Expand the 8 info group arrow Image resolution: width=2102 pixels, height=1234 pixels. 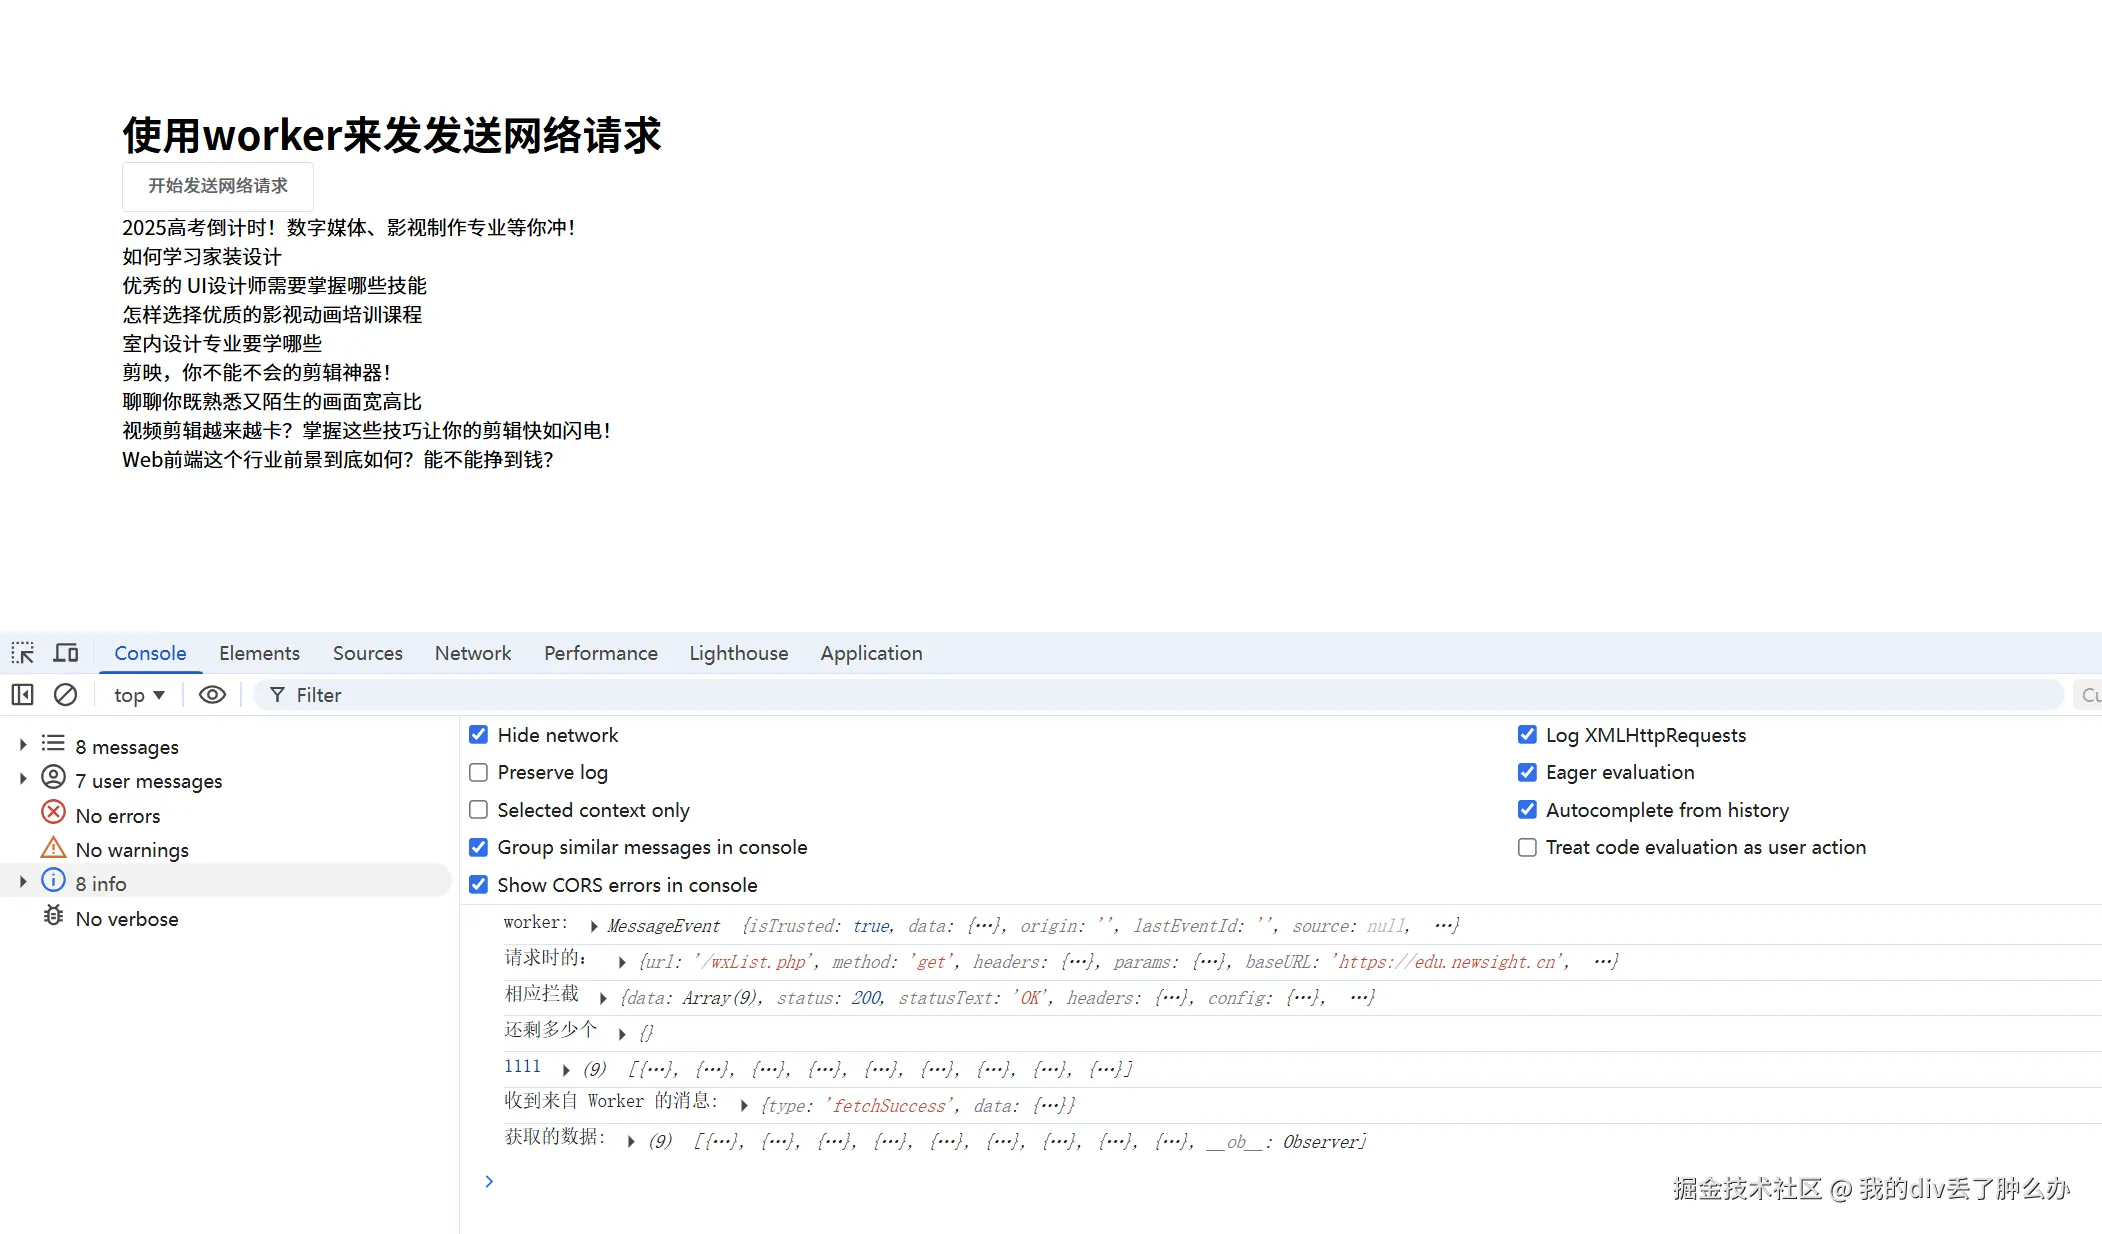(23, 882)
